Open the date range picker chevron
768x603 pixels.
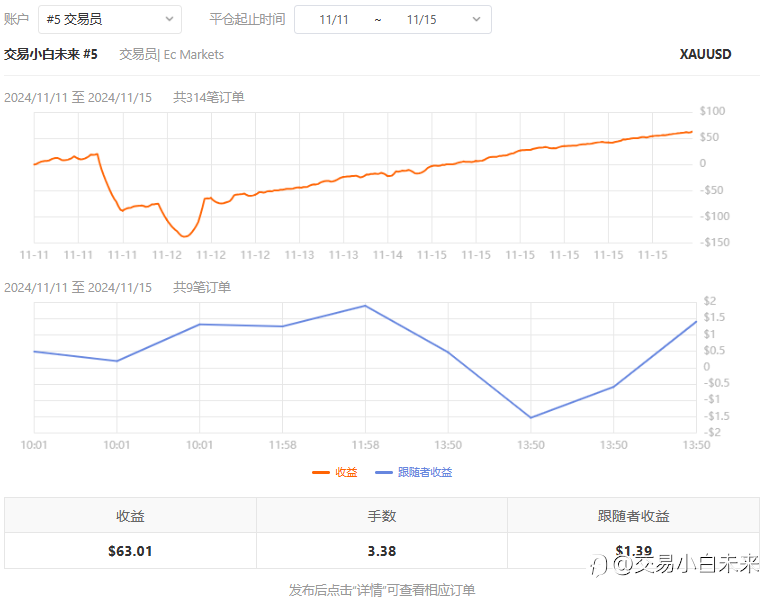point(476,20)
